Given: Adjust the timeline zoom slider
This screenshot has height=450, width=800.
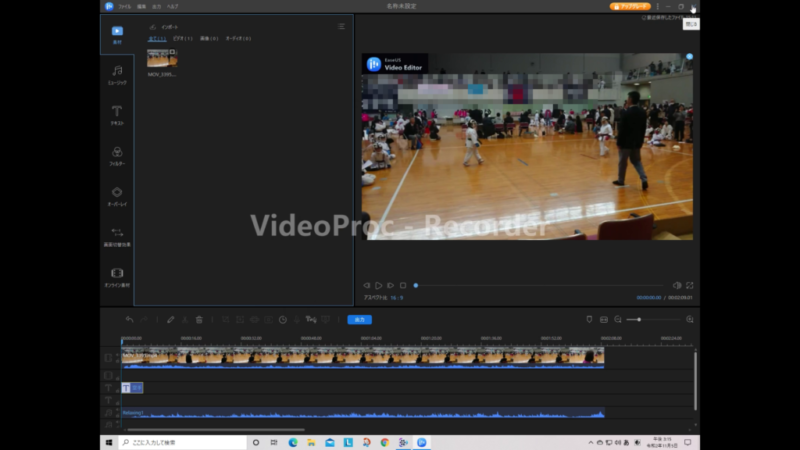Looking at the screenshot, I should coord(639,319).
